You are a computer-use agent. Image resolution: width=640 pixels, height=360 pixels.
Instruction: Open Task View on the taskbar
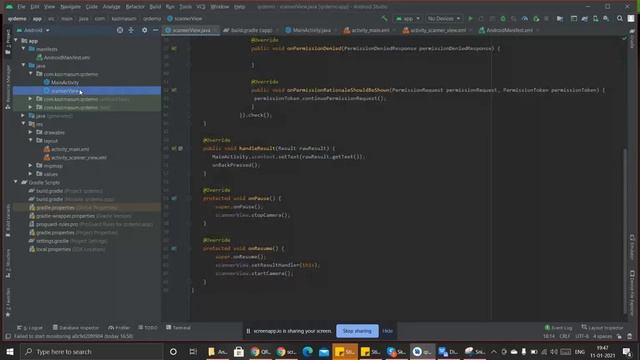click(x=193, y=351)
